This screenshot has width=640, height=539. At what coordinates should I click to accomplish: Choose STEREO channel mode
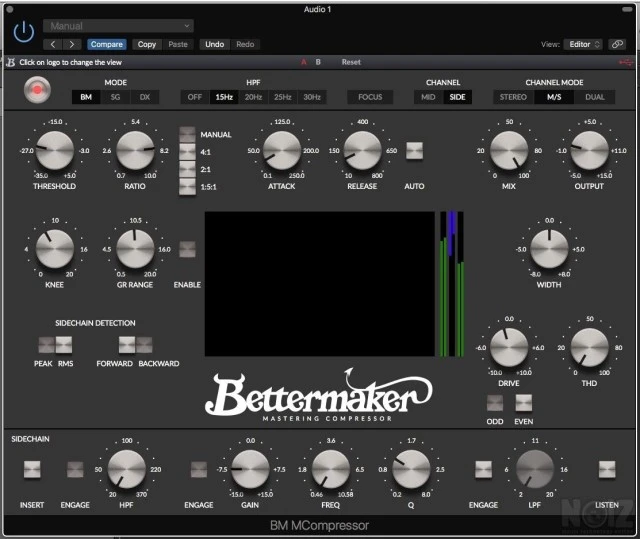click(513, 97)
